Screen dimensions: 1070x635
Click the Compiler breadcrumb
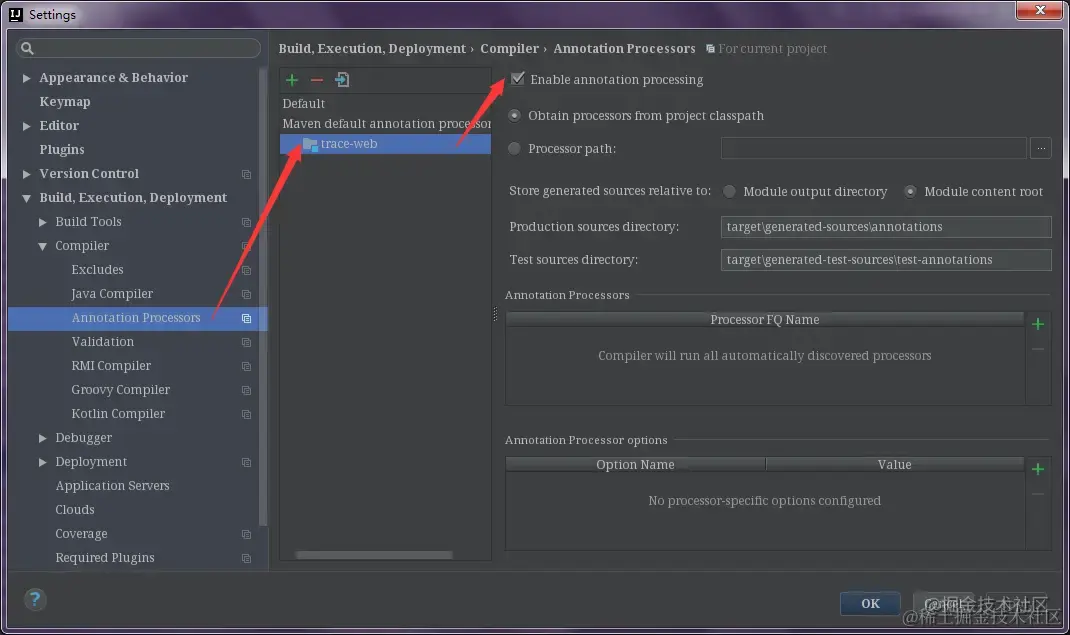tap(509, 48)
